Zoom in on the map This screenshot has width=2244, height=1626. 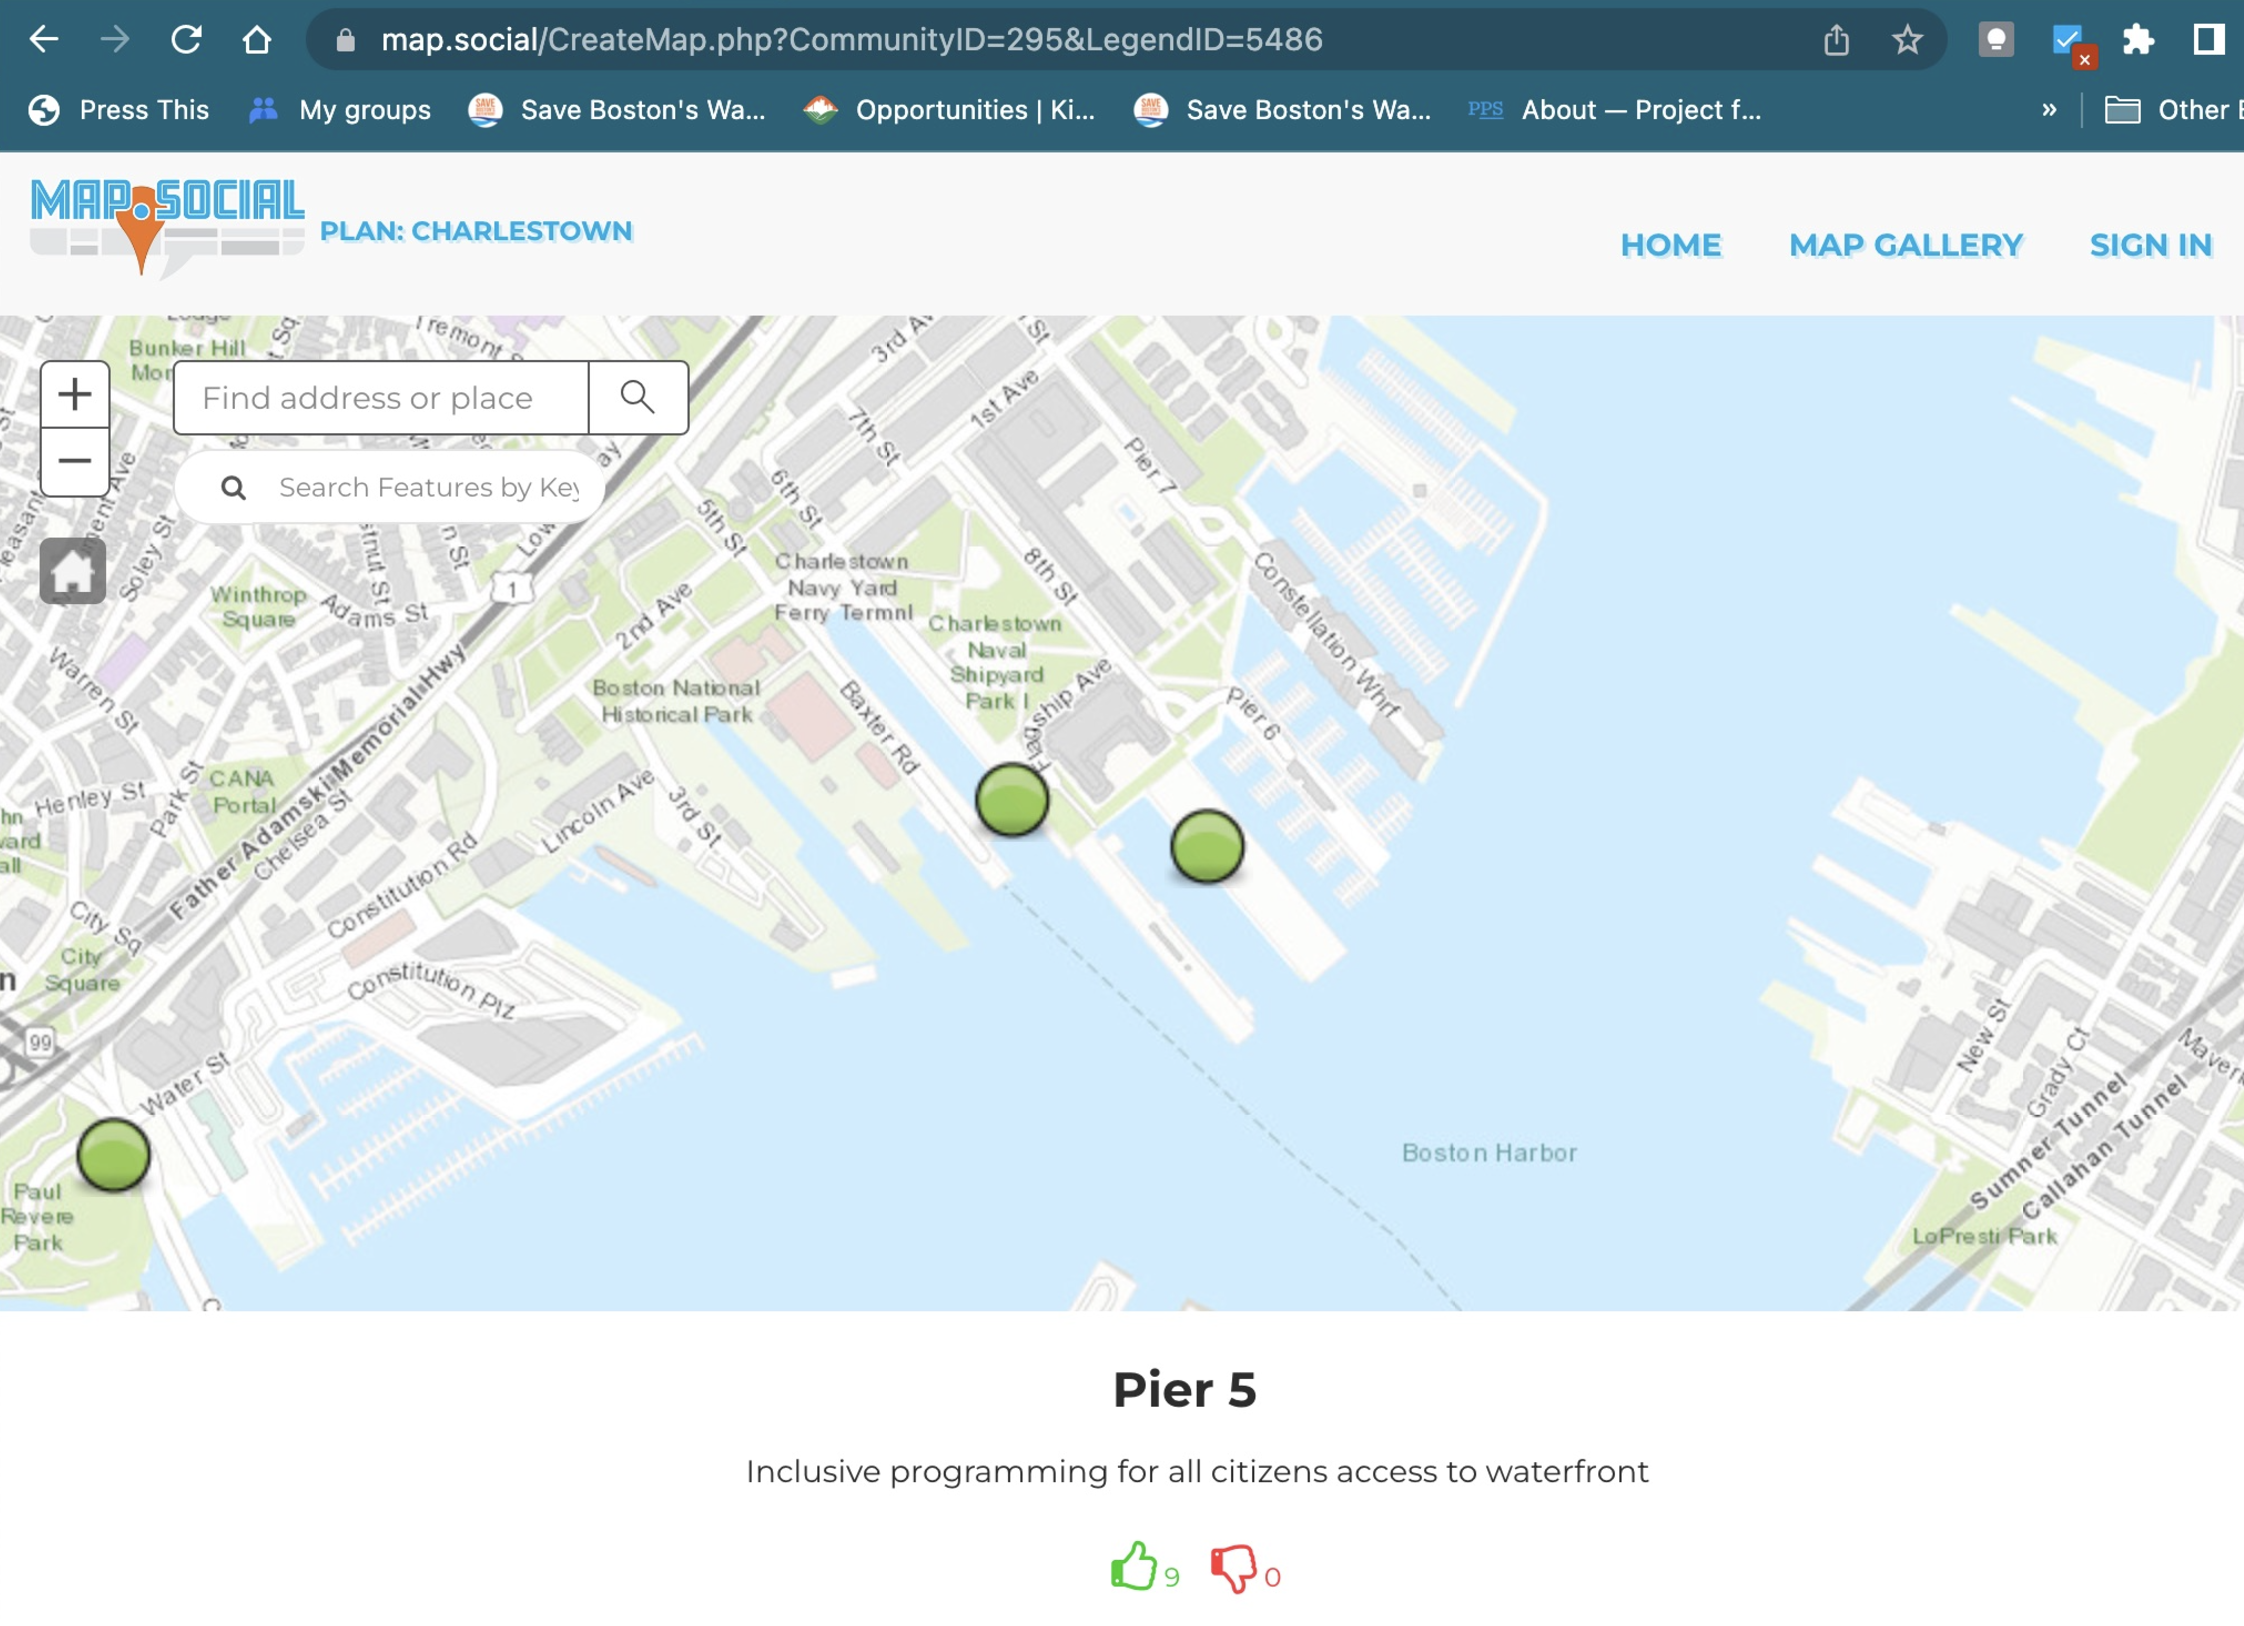click(x=75, y=393)
